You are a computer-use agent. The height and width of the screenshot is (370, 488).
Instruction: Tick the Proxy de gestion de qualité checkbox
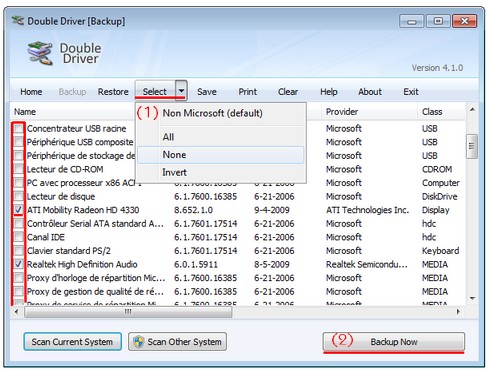tap(19, 292)
